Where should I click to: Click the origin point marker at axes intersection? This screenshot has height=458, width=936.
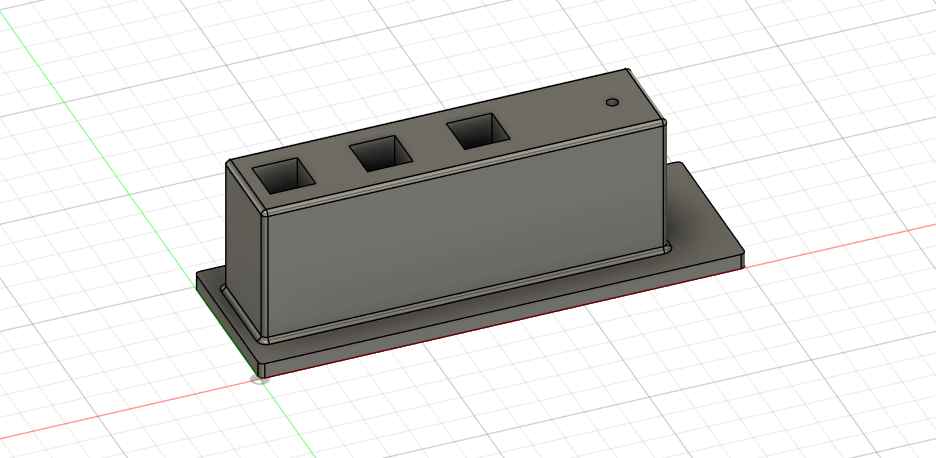(260, 380)
